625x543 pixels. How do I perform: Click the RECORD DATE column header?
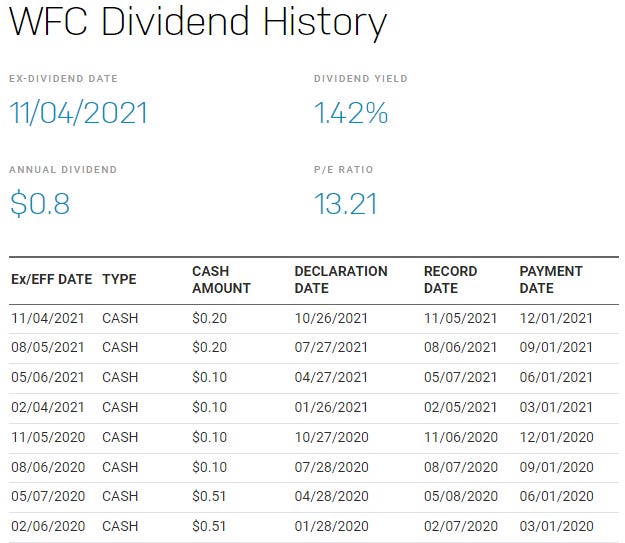(450, 279)
